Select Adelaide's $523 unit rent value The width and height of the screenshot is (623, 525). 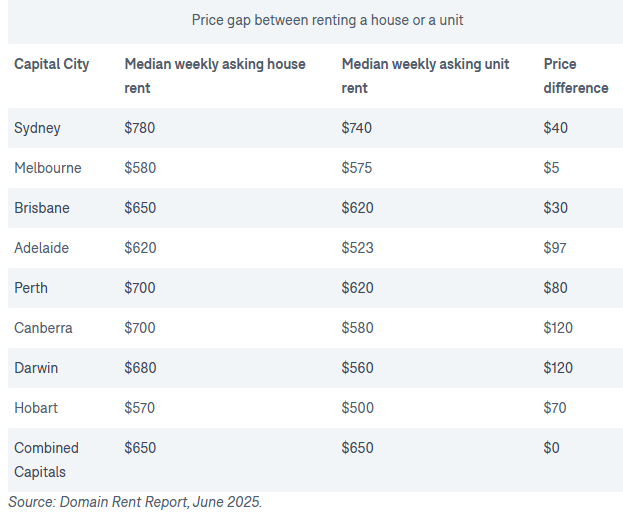(x=357, y=248)
